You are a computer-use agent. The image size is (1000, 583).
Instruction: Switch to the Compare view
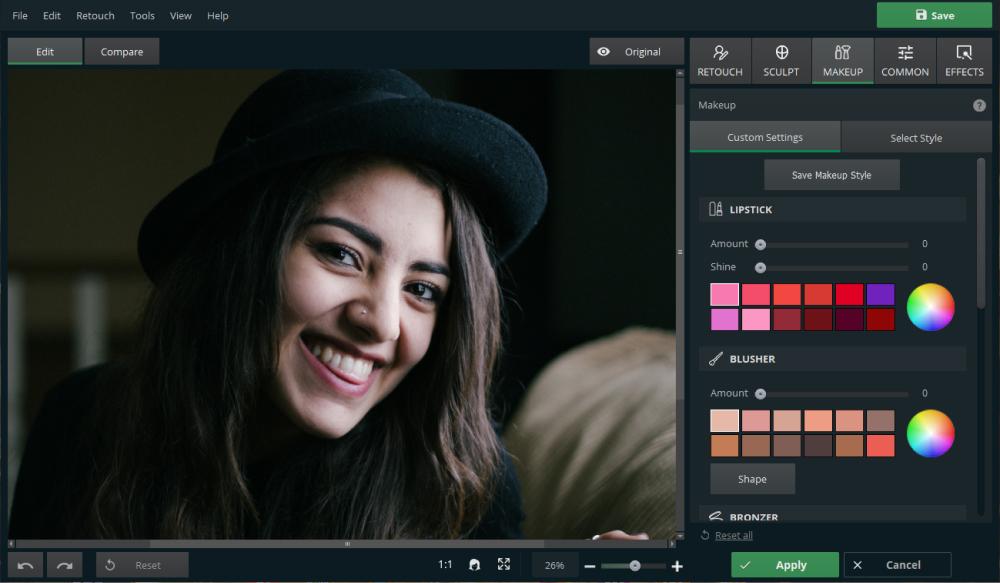click(x=122, y=52)
